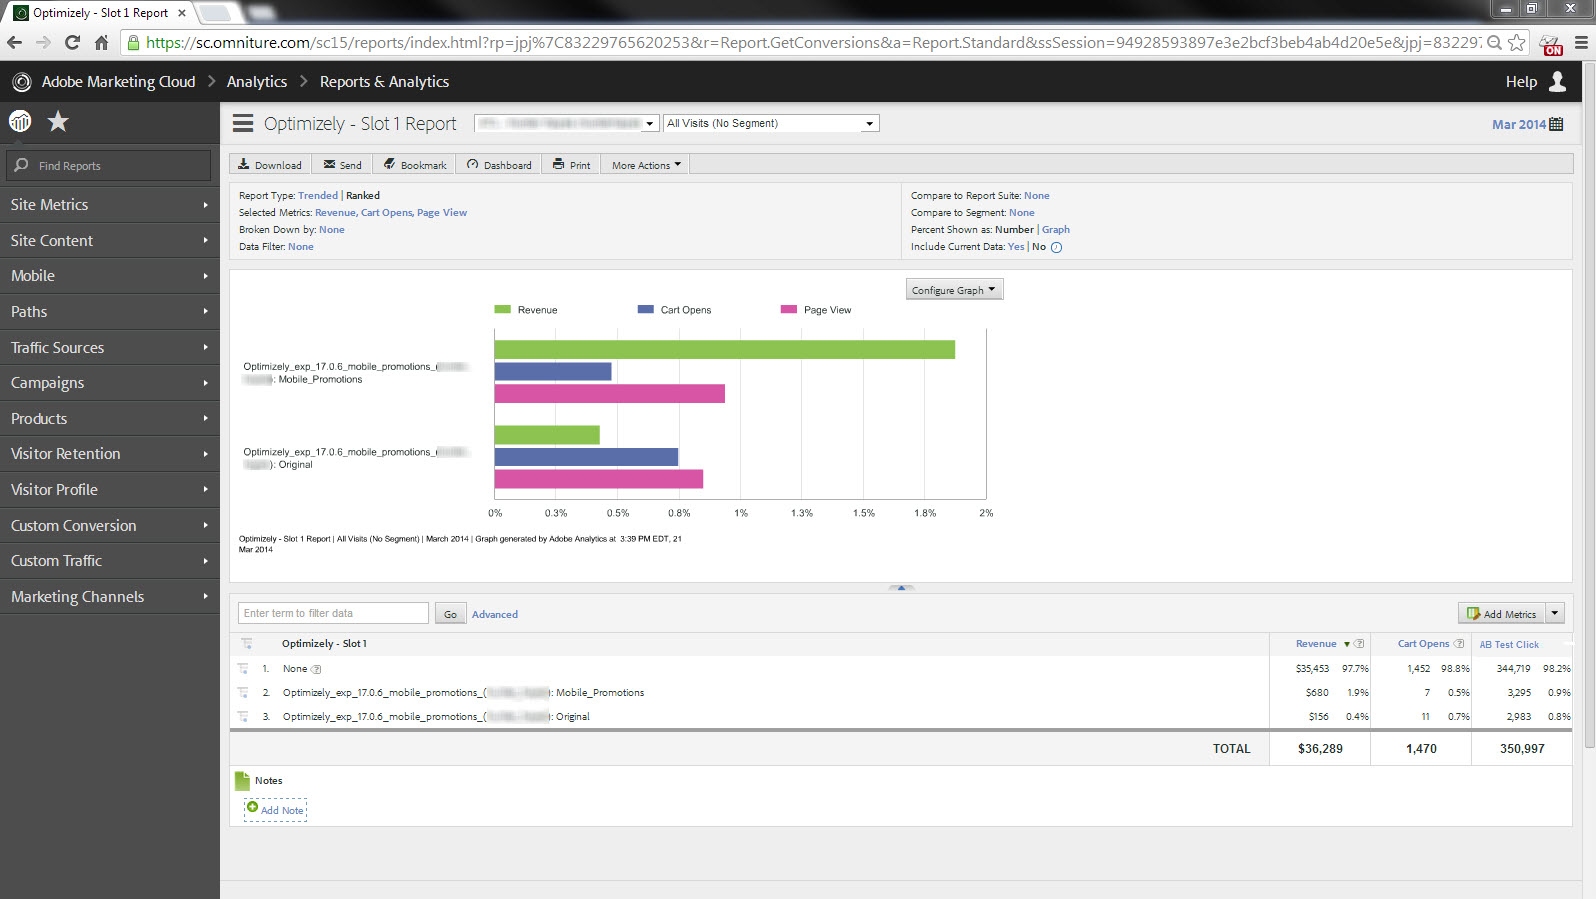The image size is (1596, 899).
Task: Click the Go filter button
Action: click(x=450, y=614)
